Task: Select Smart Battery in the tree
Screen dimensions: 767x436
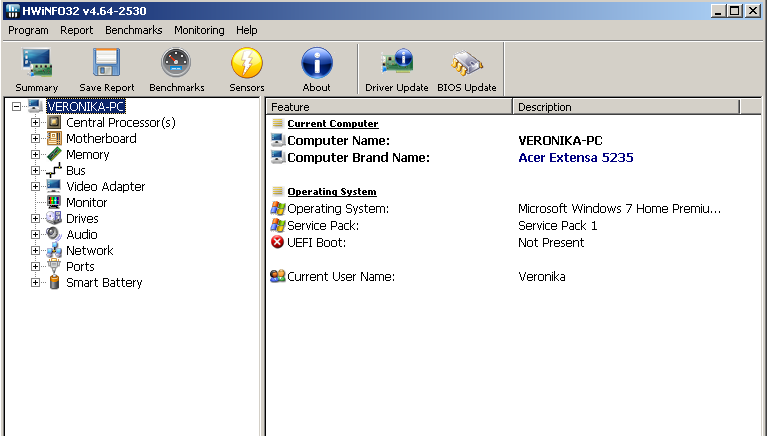Action: pos(104,283)
